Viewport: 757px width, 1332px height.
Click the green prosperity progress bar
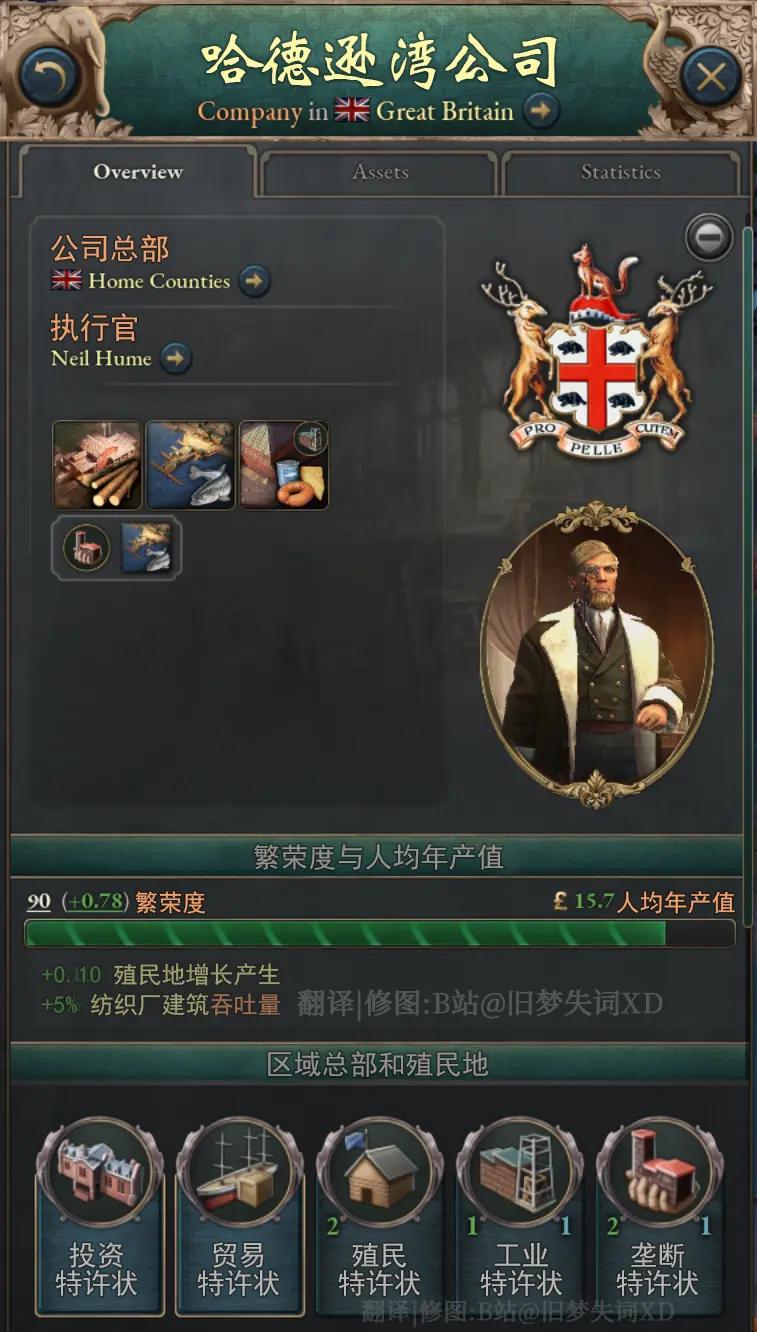379,933
